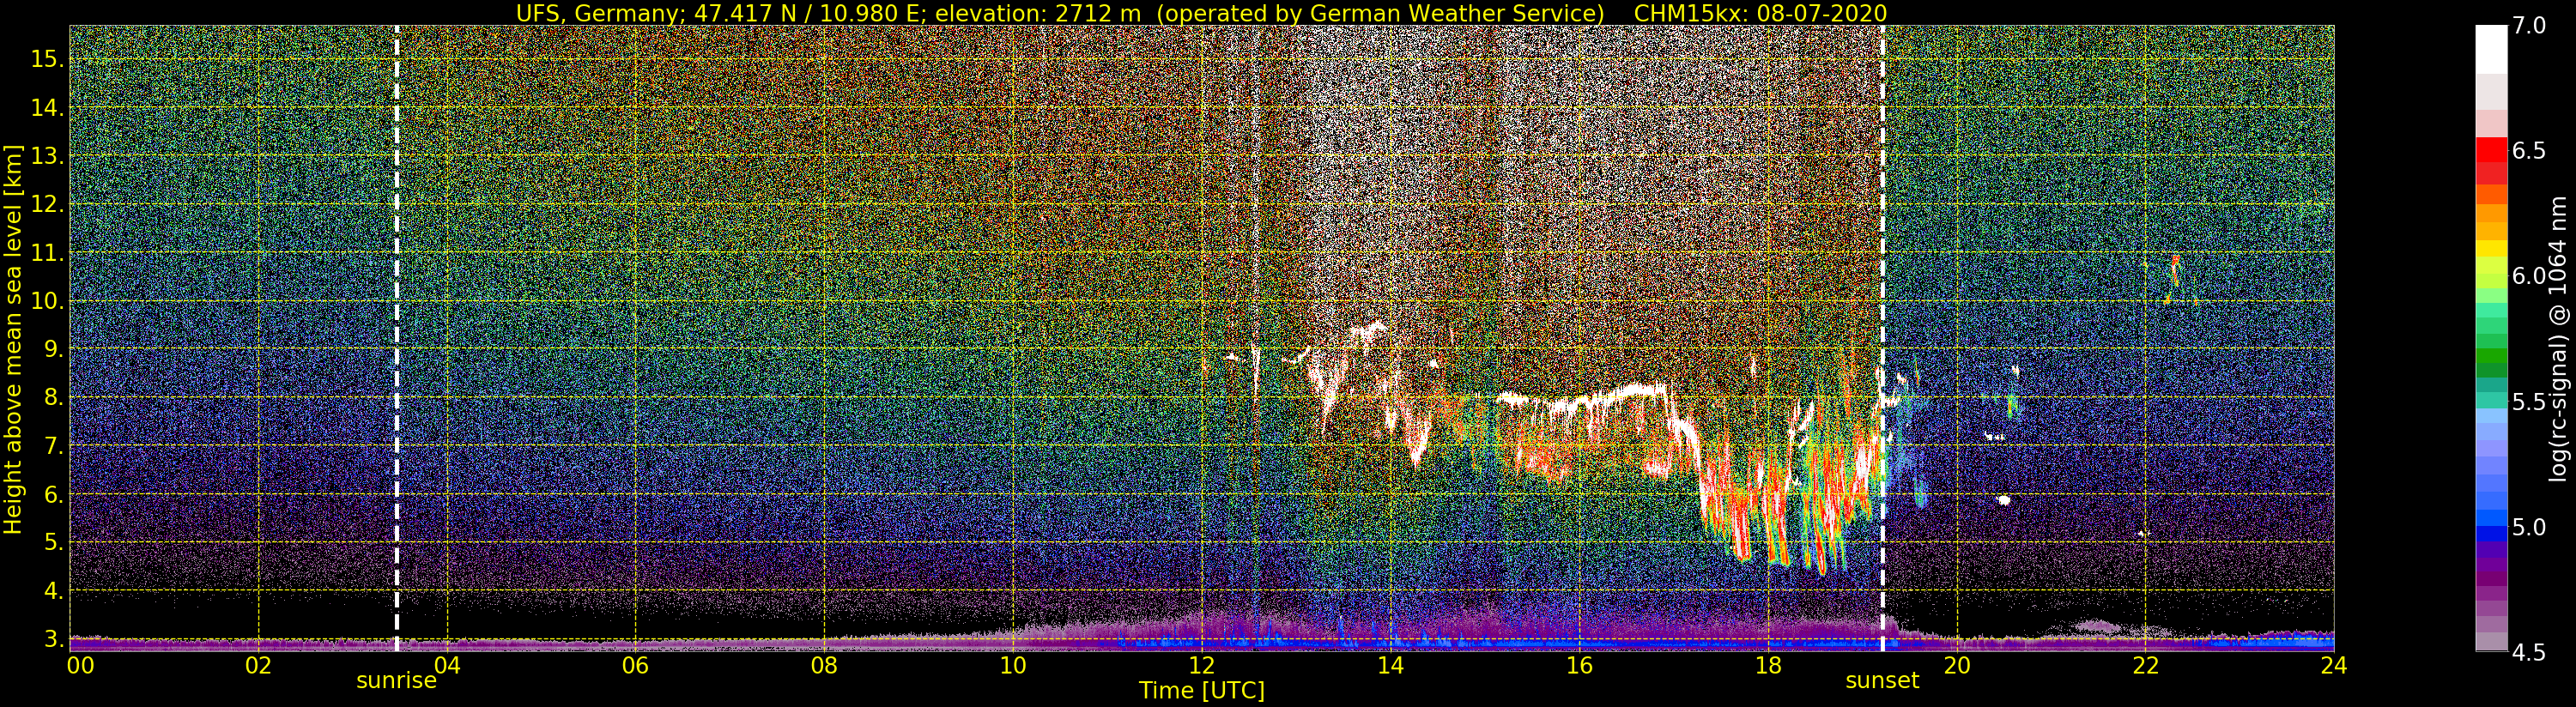Click the "18" time axis tick label

click(x=1768, y=665)
